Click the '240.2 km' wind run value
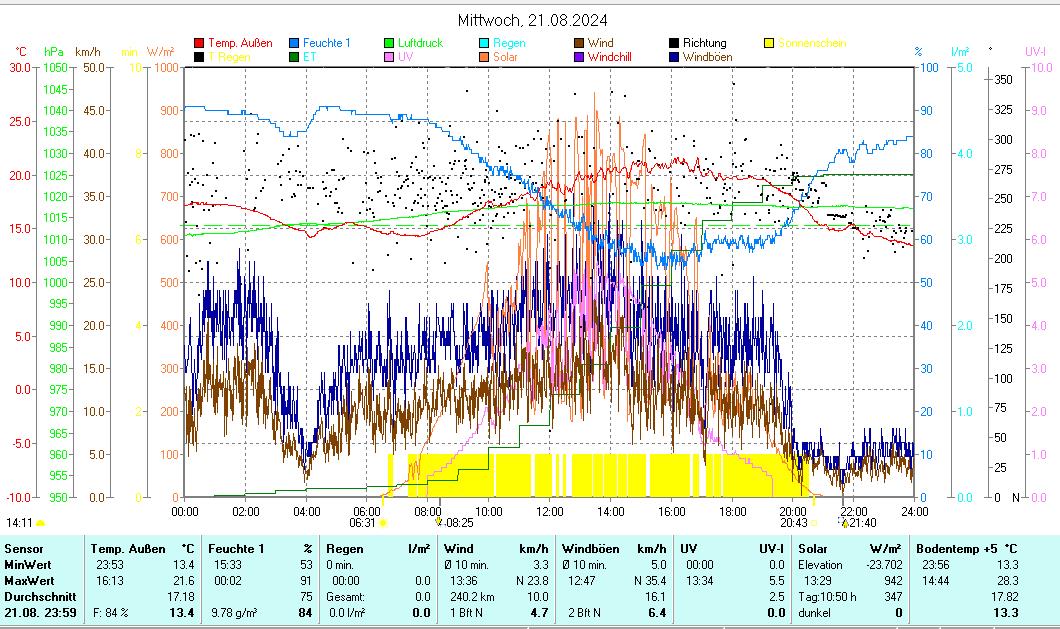Image resolution: width=1060 pixels, height=629 pixels. [472, 597]
